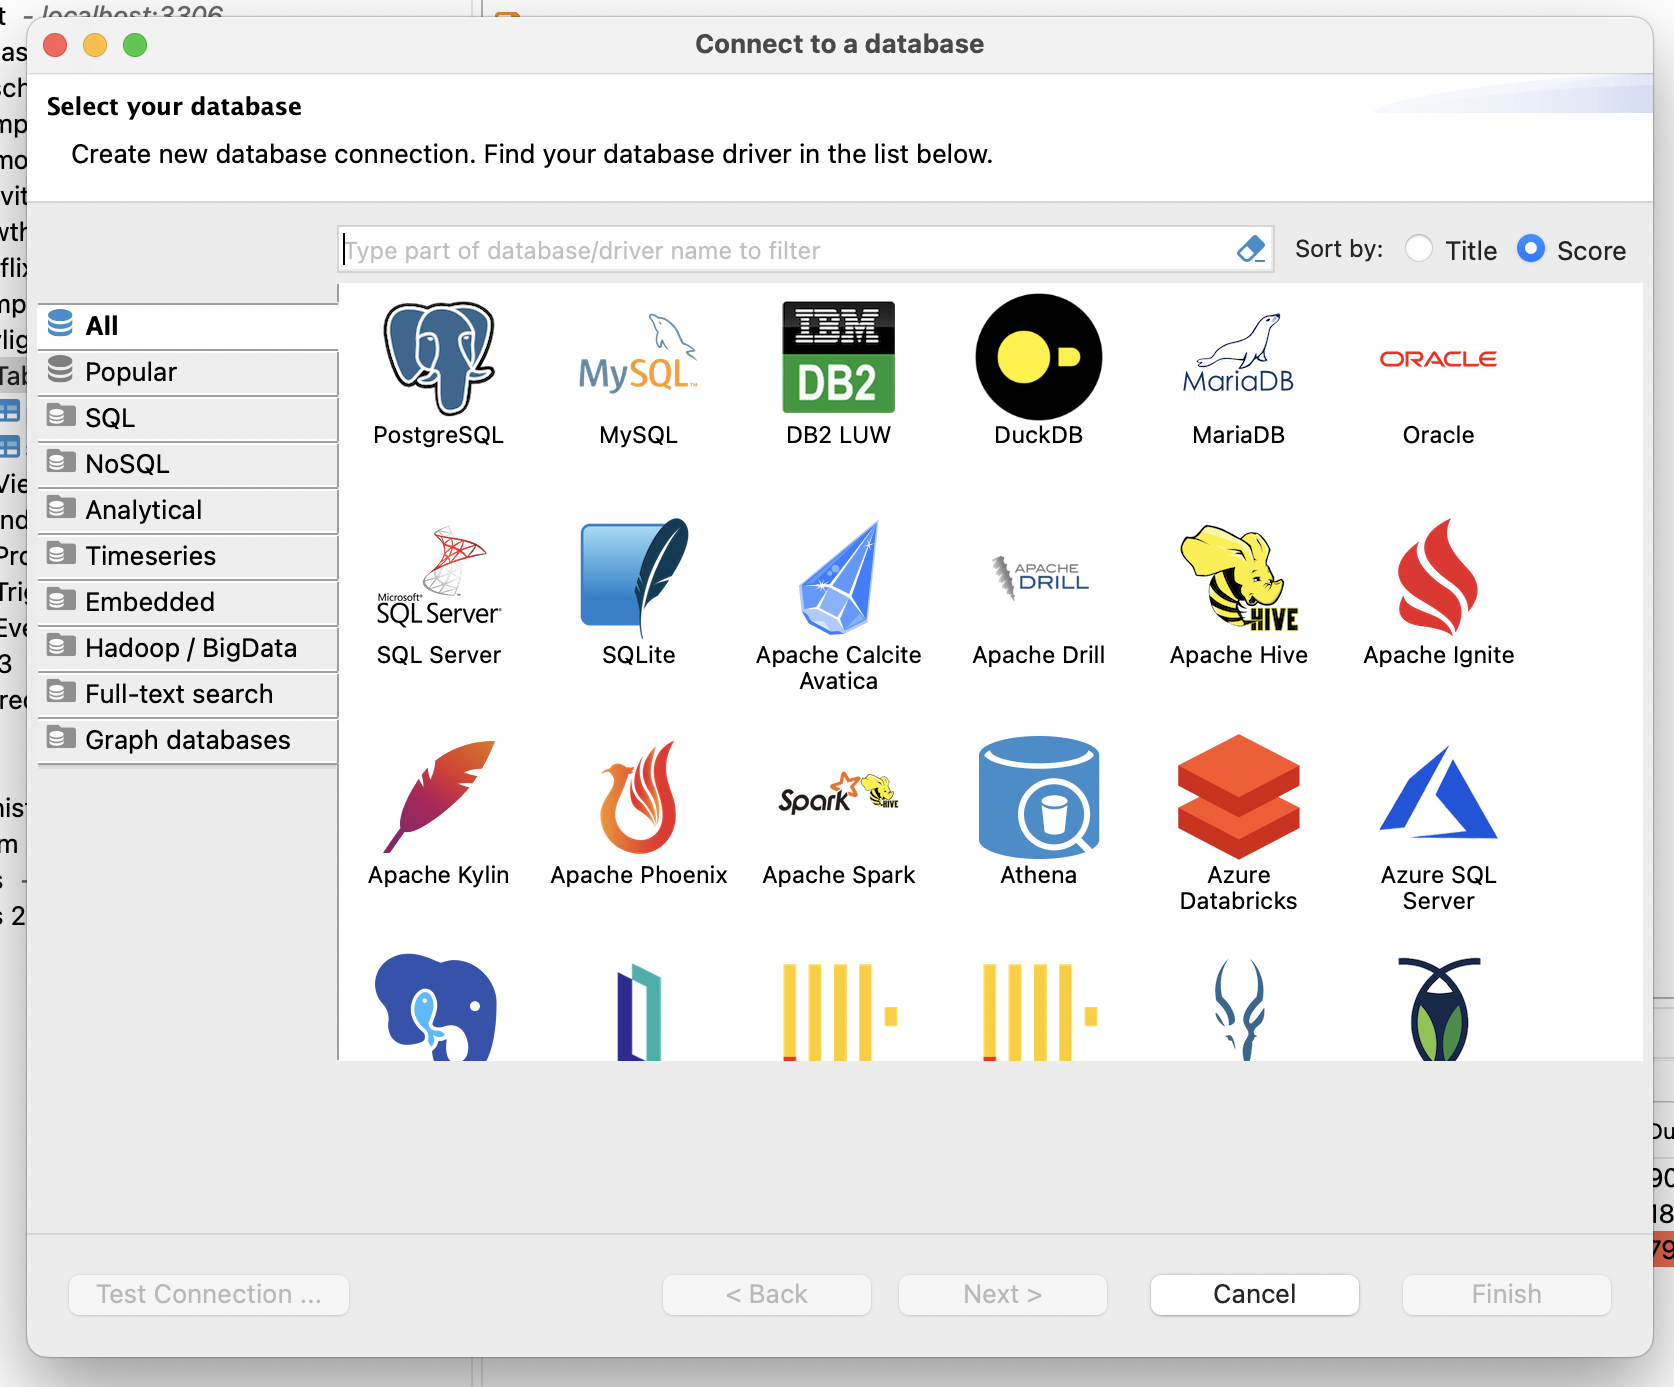Pick the DuckDB database icon
This screenshot has width=1674, height=1387.
(1038, 358)
